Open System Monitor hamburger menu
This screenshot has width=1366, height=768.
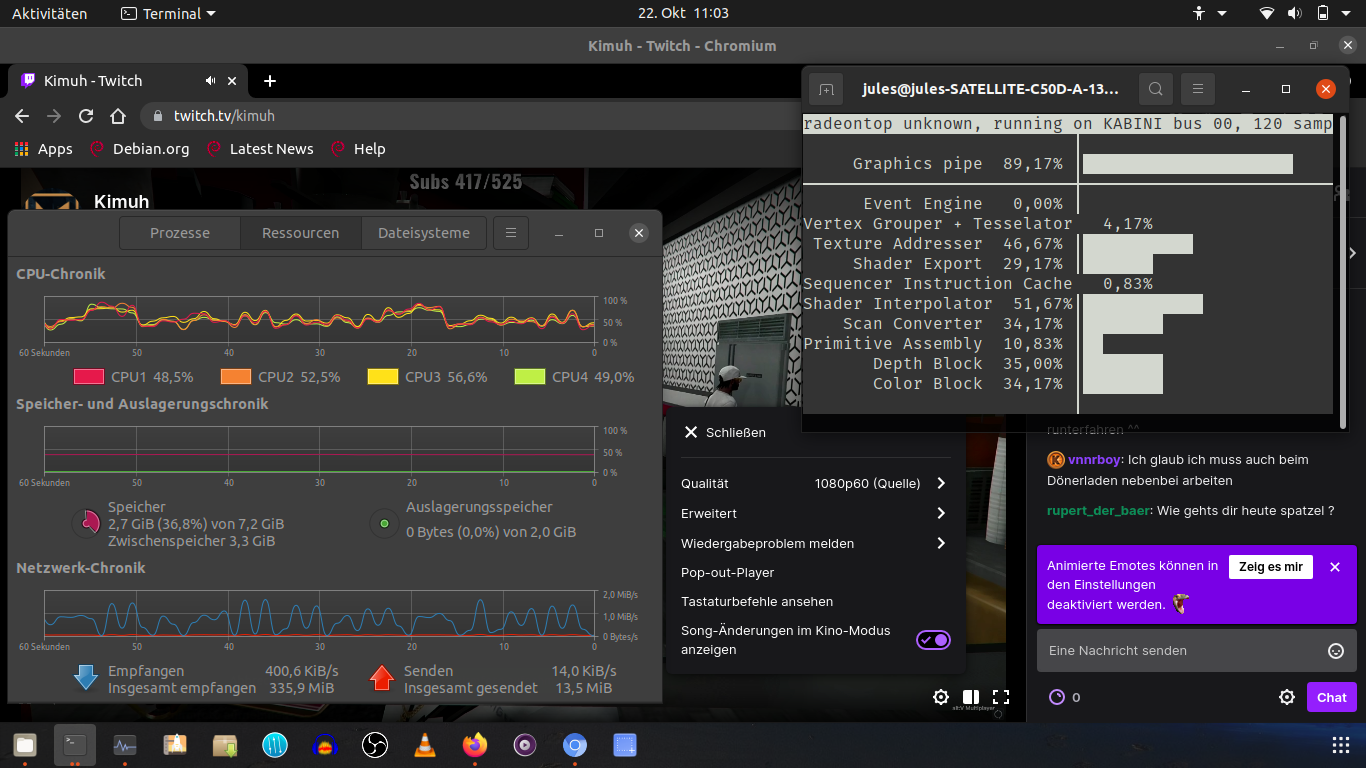pos(510,233)
